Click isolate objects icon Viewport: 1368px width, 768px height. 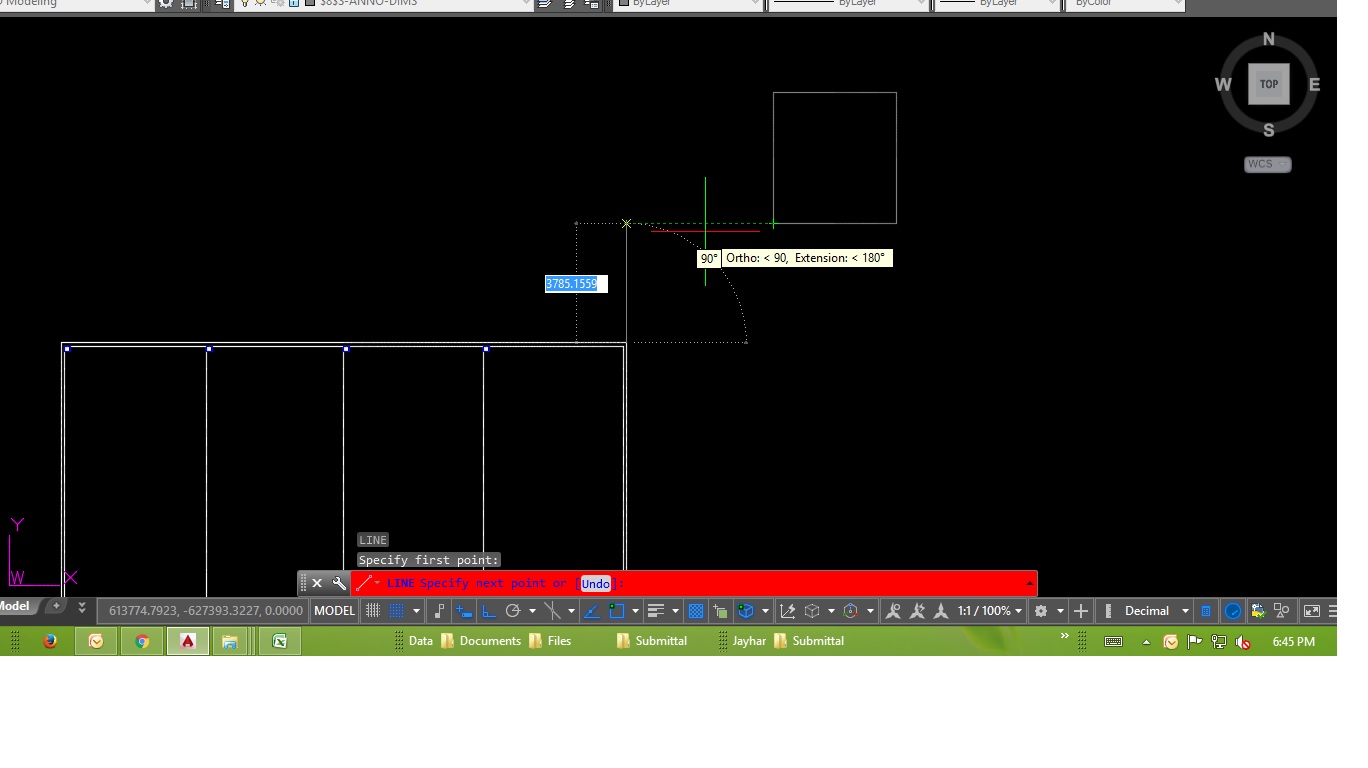[1281, 611]
